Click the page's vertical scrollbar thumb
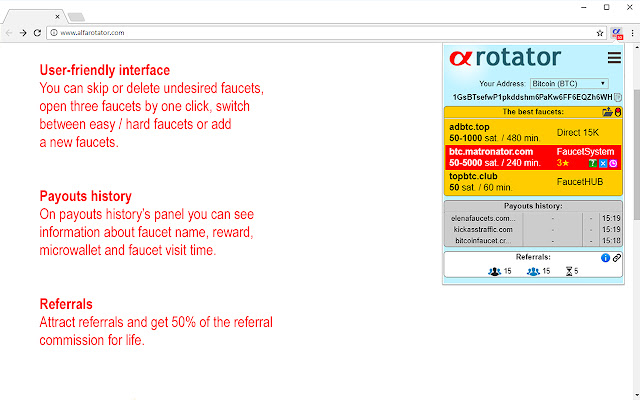Image resolution: width=640 pixels, height=400 pixels. [636, 154]
